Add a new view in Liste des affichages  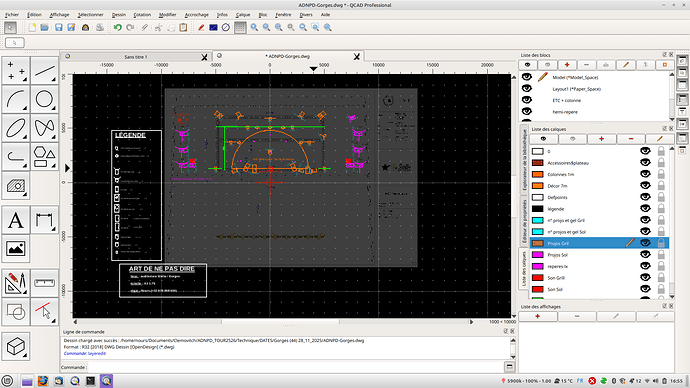[537, 316]
